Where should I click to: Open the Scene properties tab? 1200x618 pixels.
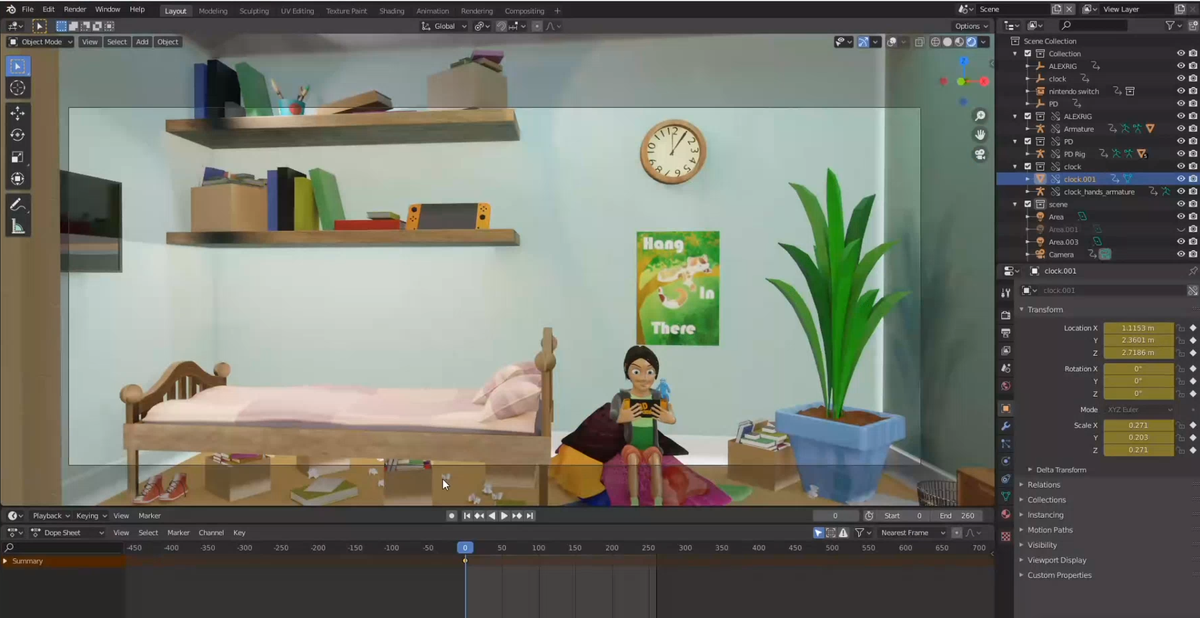(x=1005, y=368)
